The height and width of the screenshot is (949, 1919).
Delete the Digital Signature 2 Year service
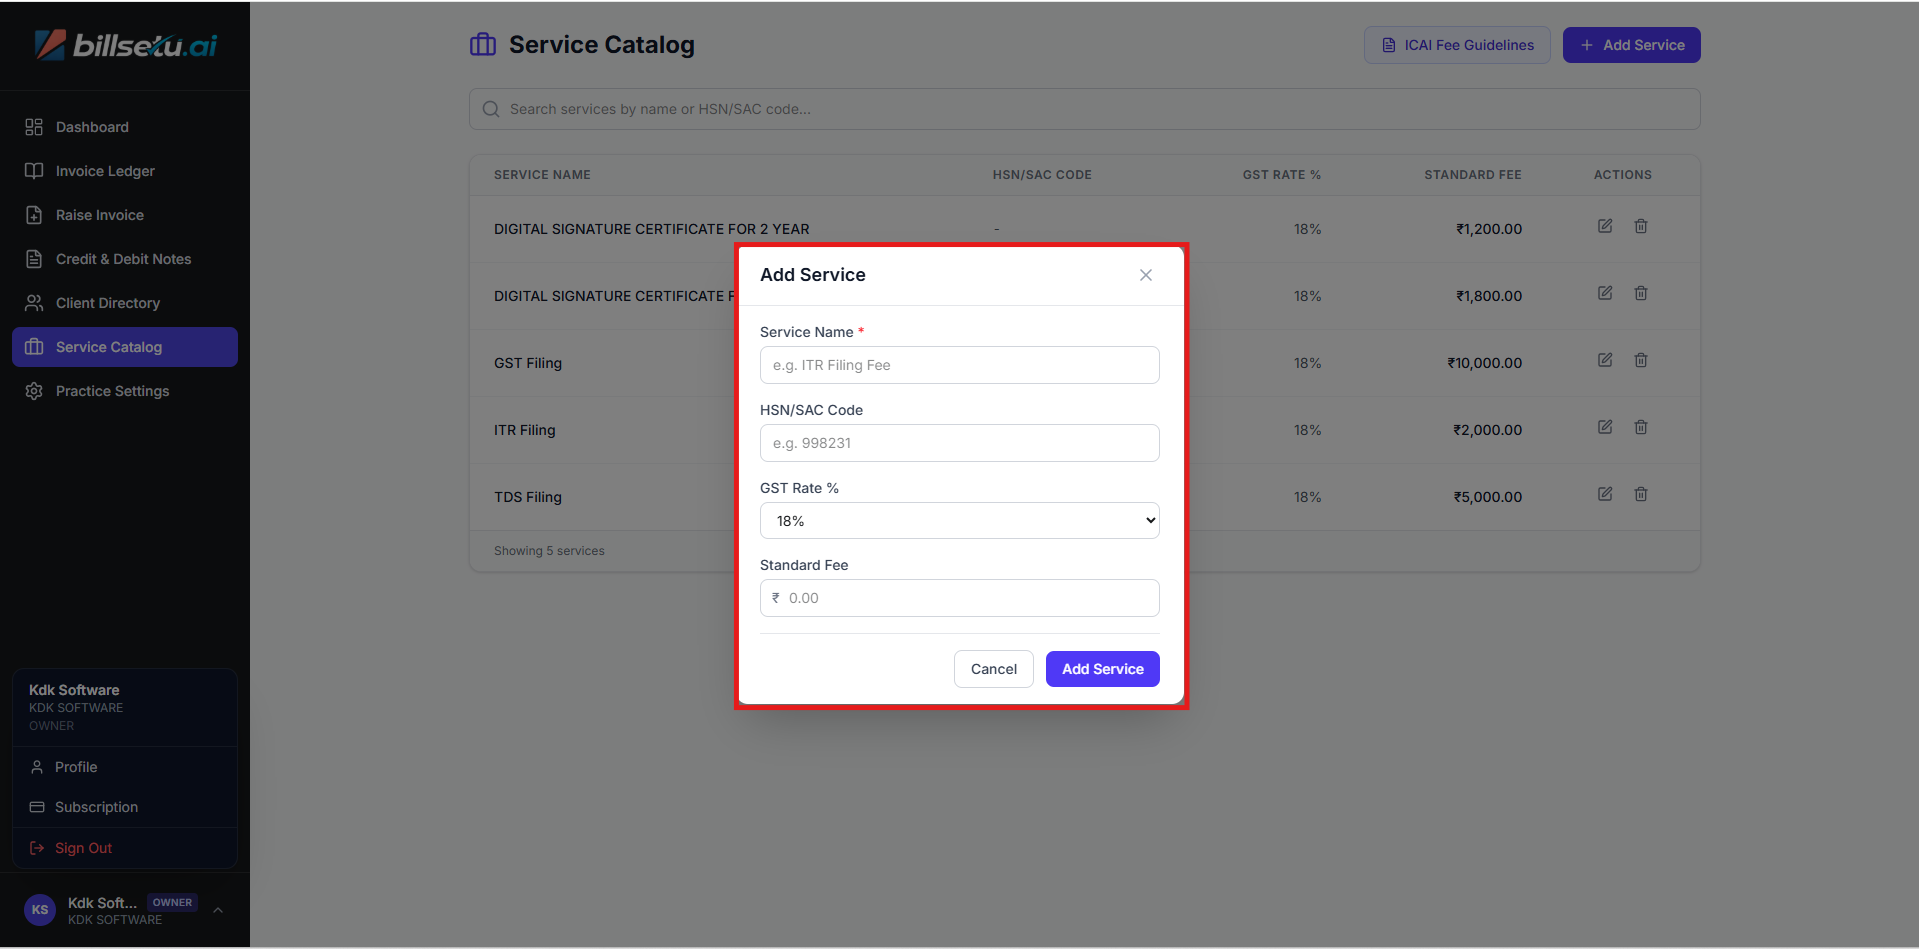coord(1640,226)
